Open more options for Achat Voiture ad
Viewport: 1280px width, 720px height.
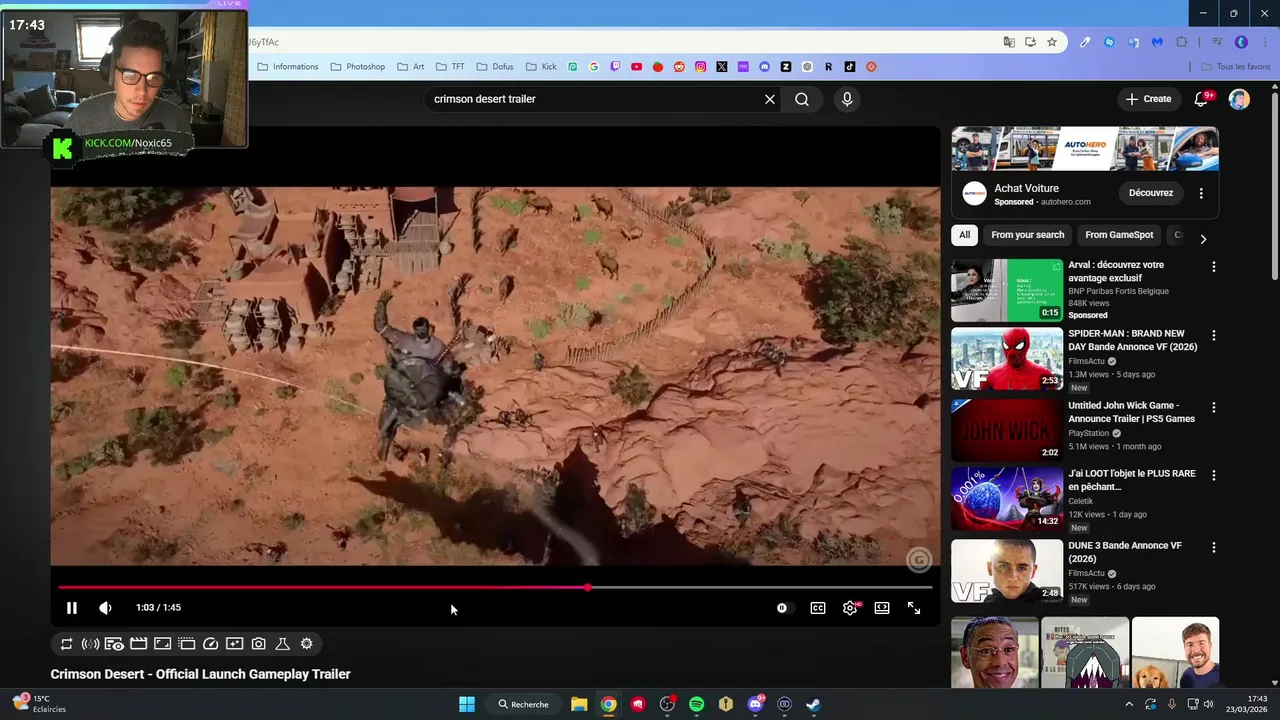1201,193
